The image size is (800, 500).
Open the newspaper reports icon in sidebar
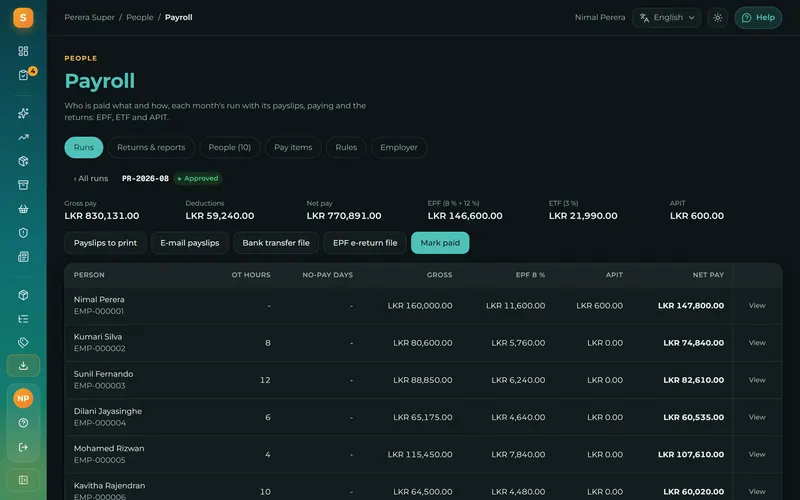tap(23, 257)
